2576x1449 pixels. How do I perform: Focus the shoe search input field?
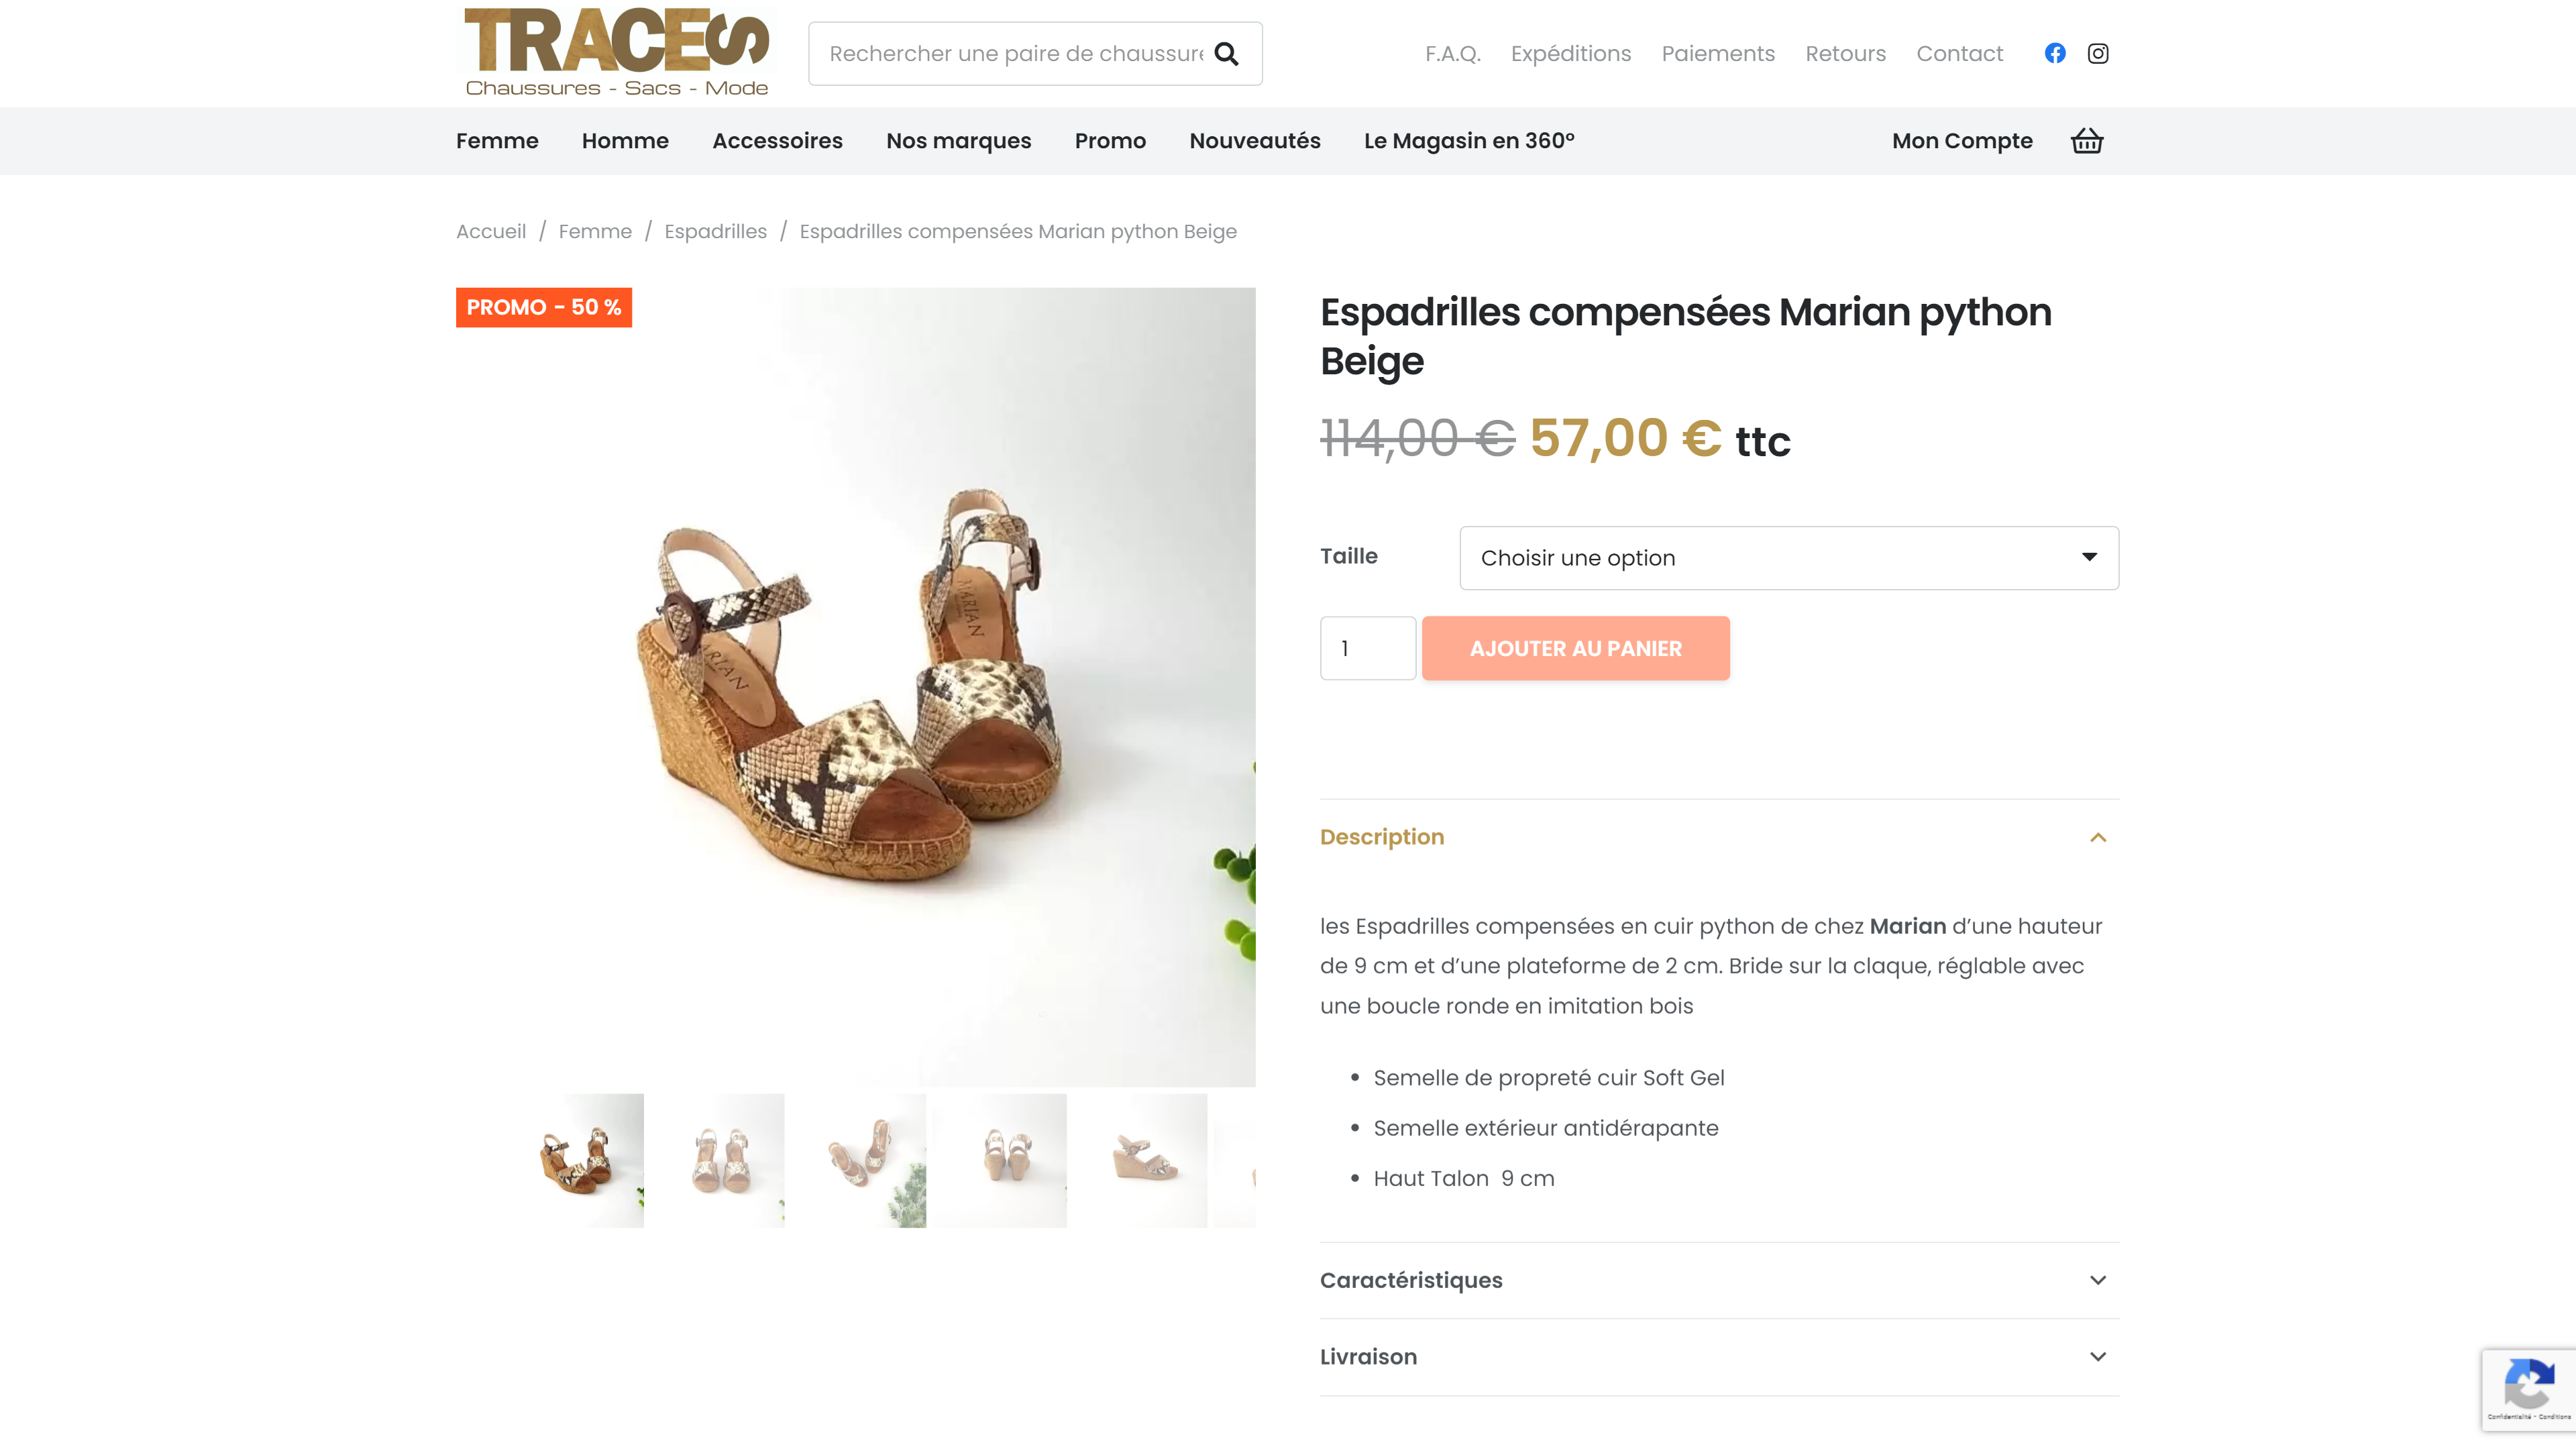(1015, 54)
